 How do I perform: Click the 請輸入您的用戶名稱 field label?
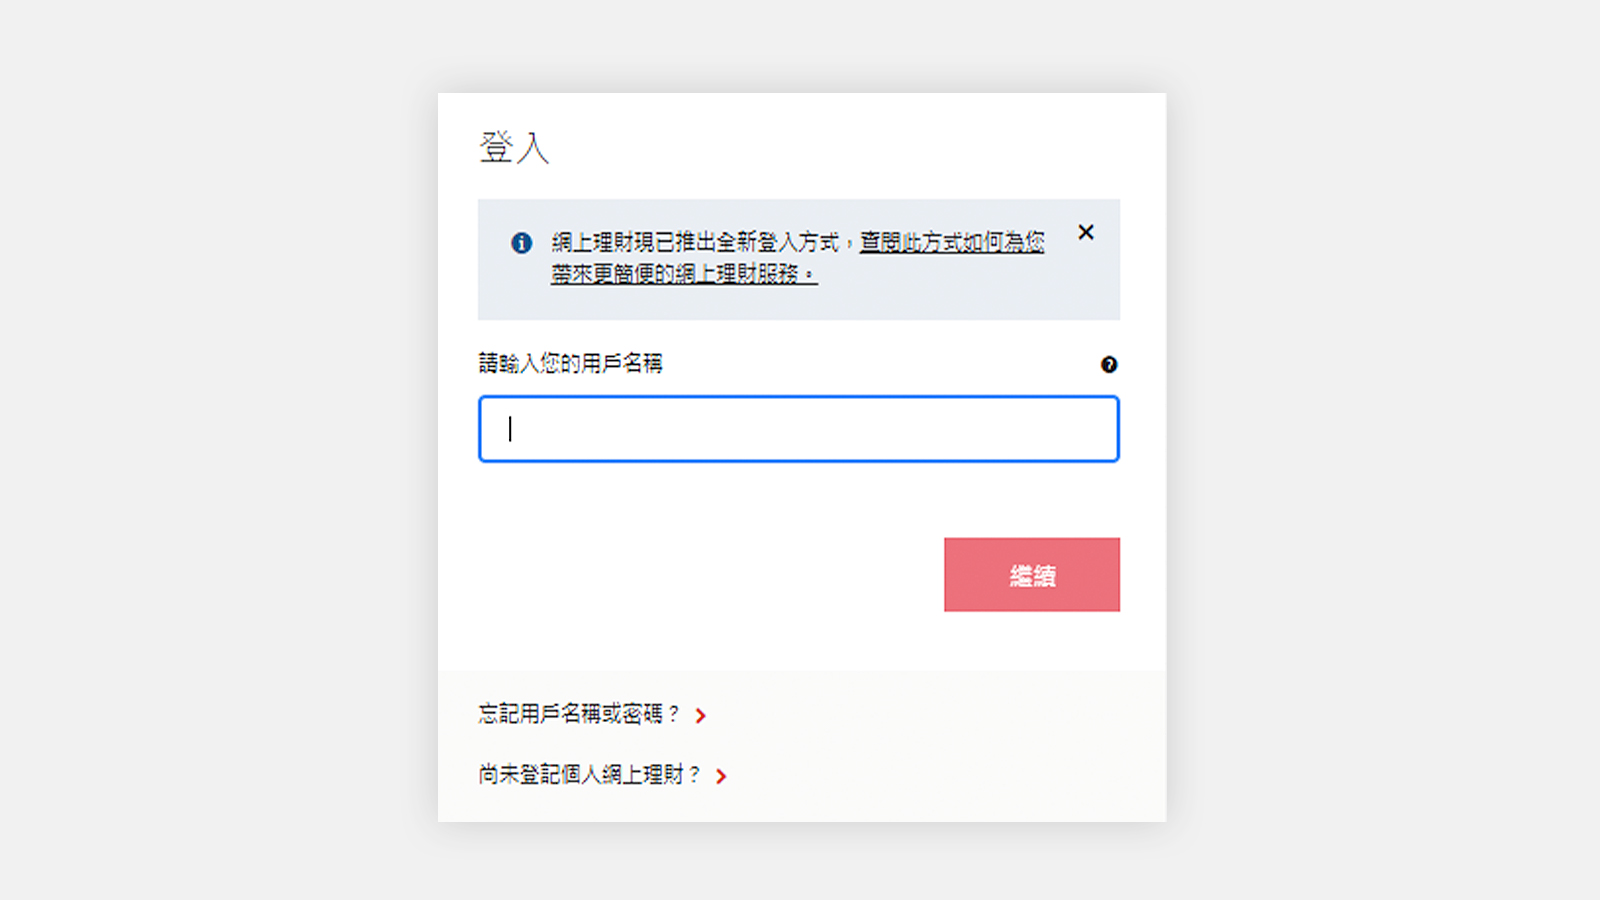[570, 363]
